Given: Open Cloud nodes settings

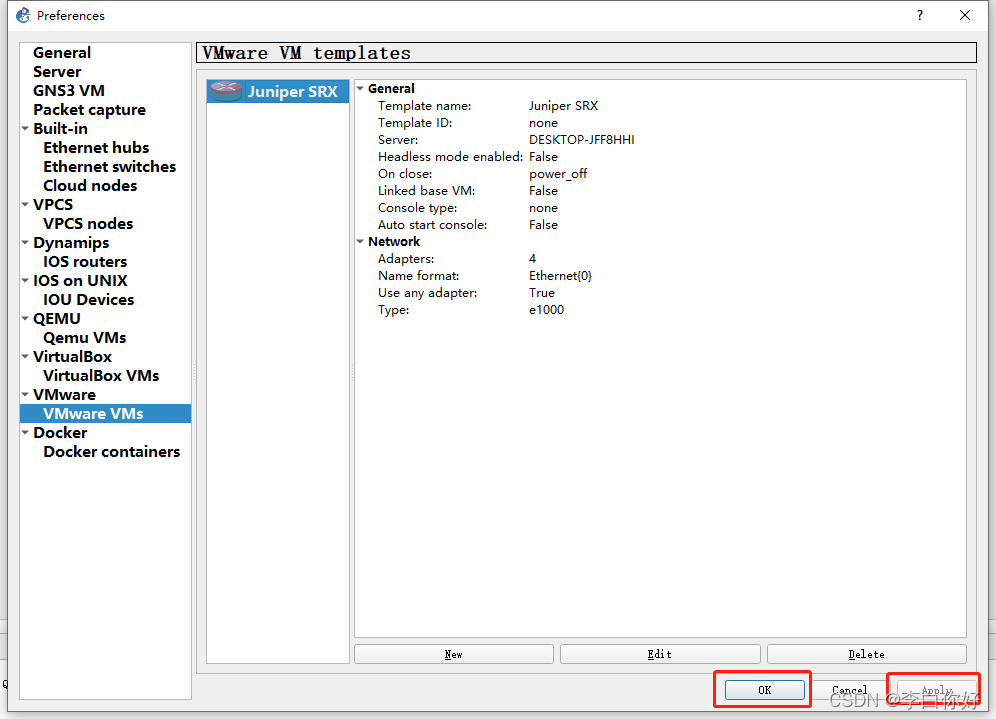Looking at the screenshot, I should (x=90, y=185).
